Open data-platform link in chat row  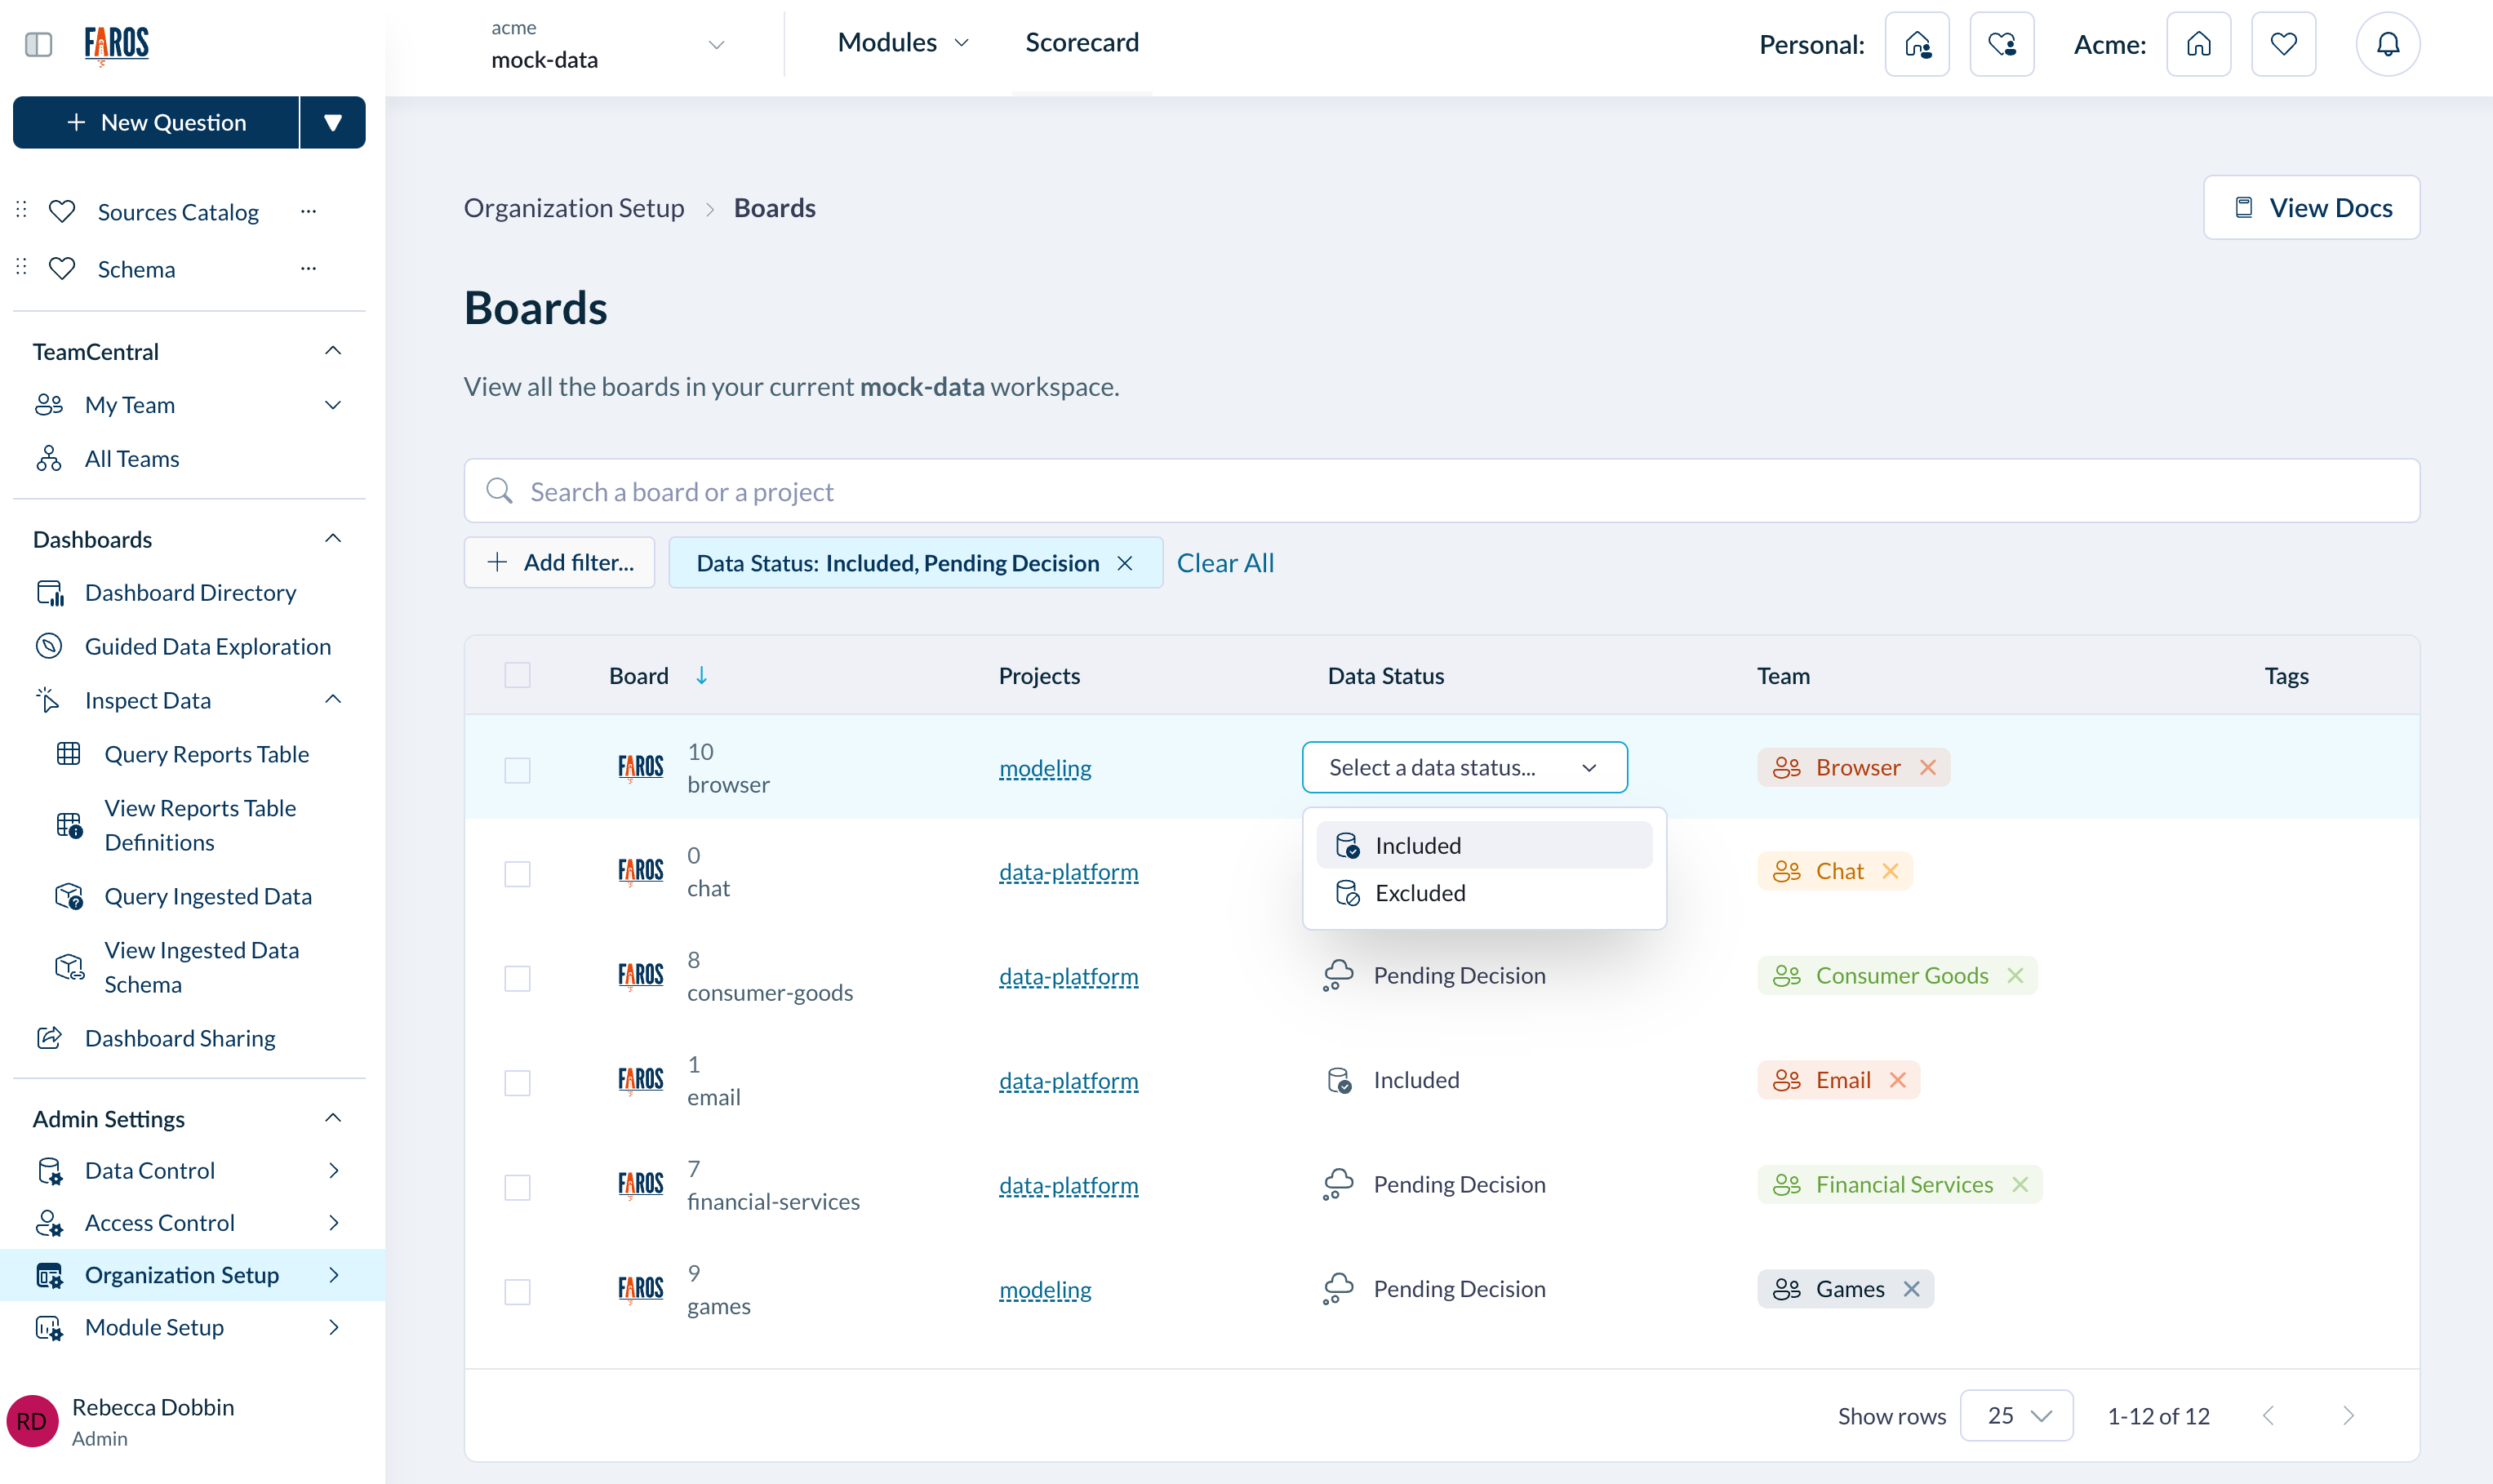(1068, 872)
